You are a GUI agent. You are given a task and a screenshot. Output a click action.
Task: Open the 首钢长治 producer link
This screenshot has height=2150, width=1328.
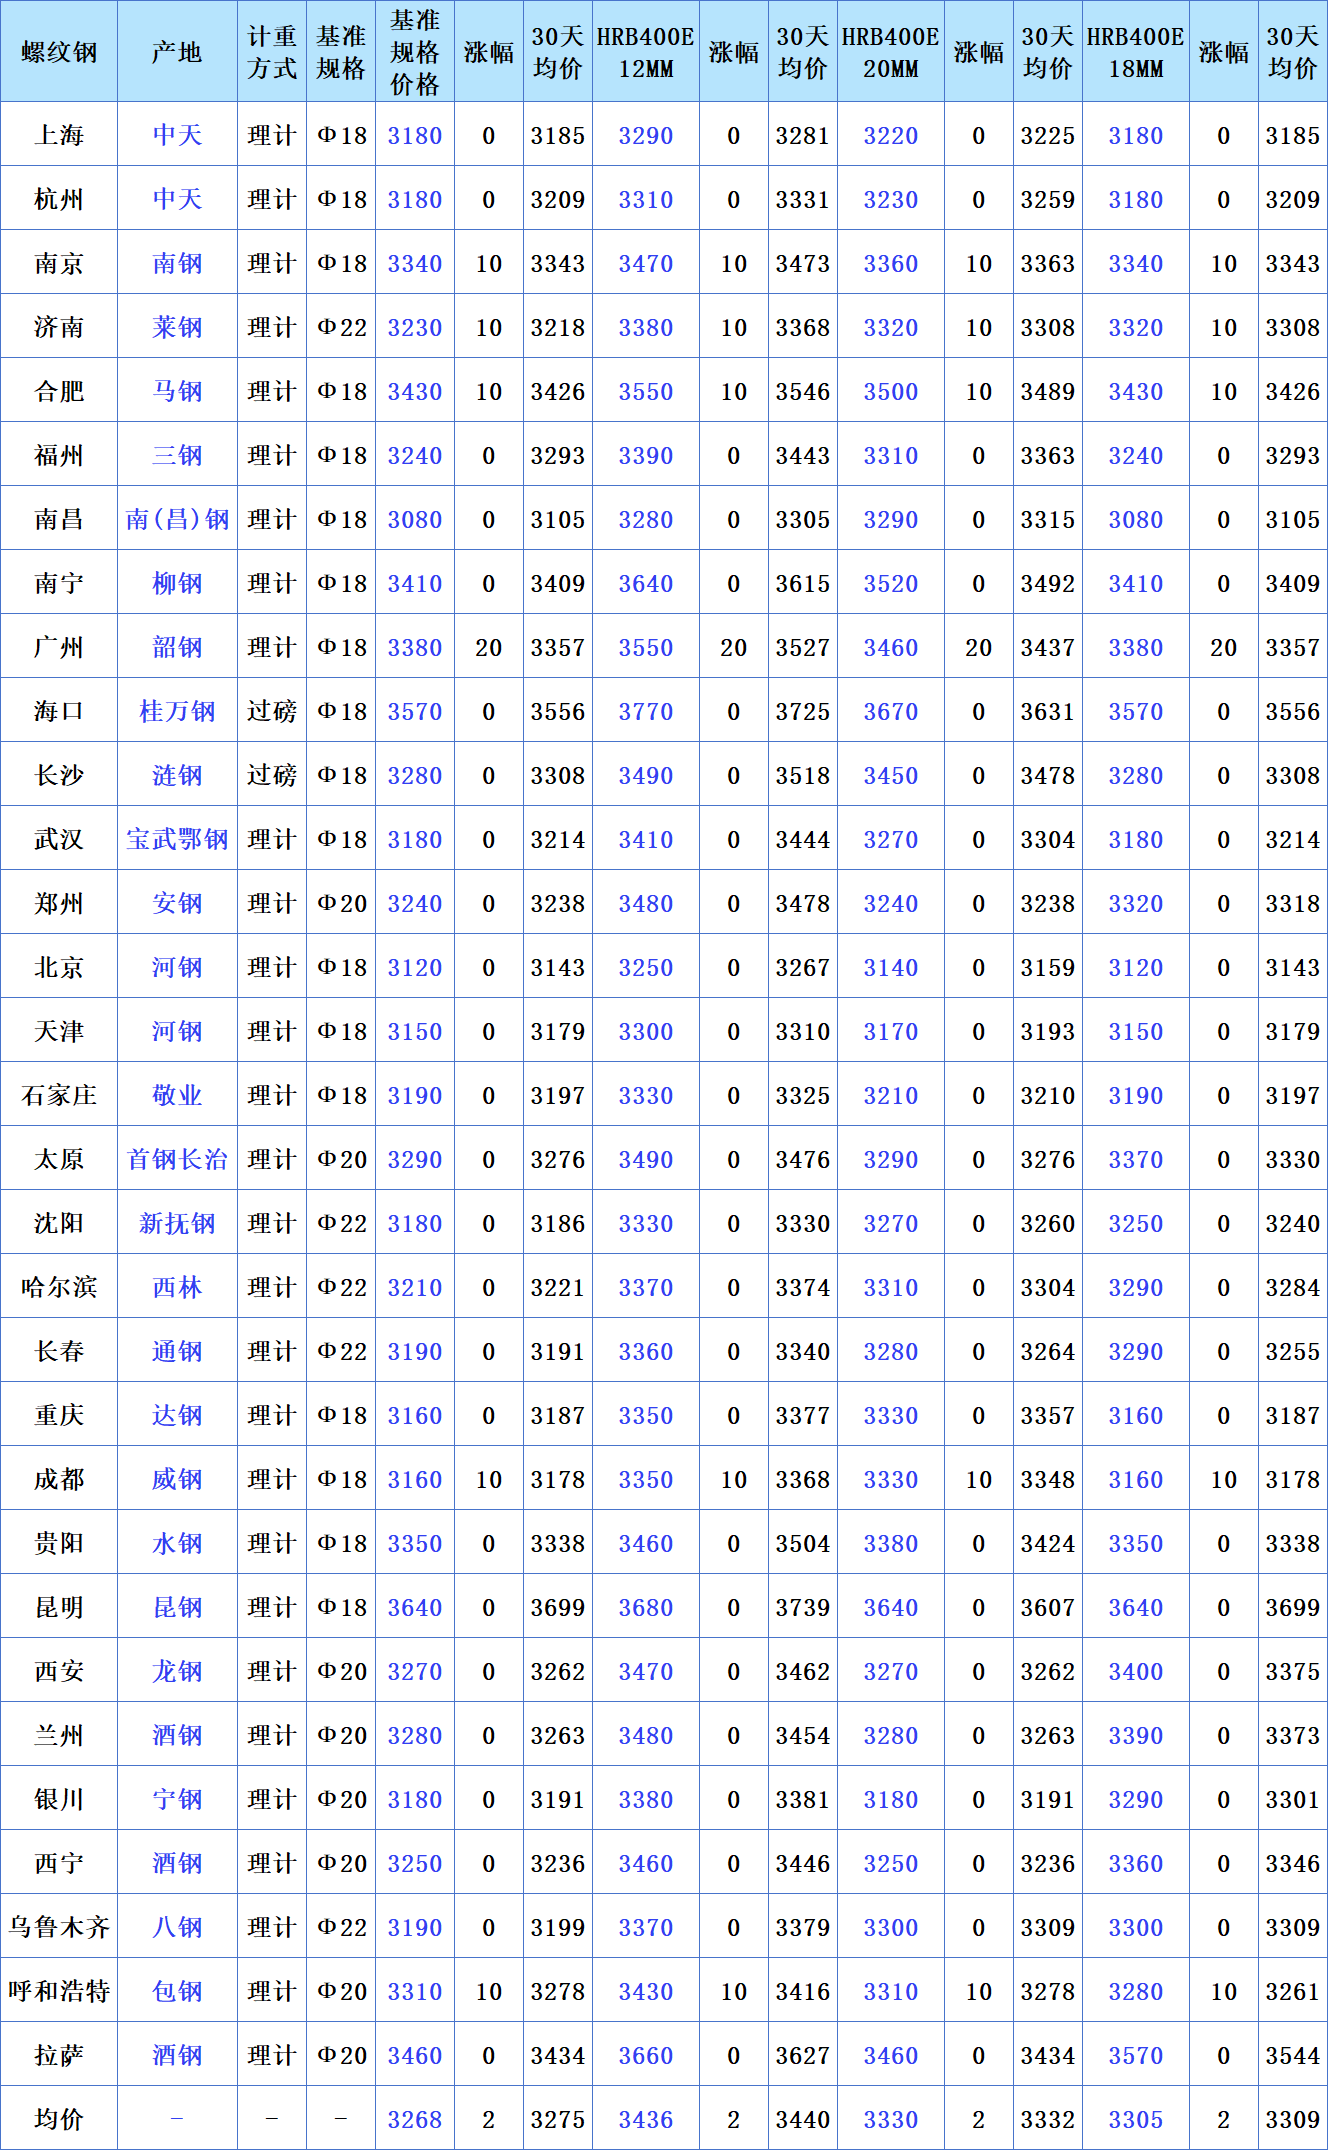click(x=177, y=1159)
